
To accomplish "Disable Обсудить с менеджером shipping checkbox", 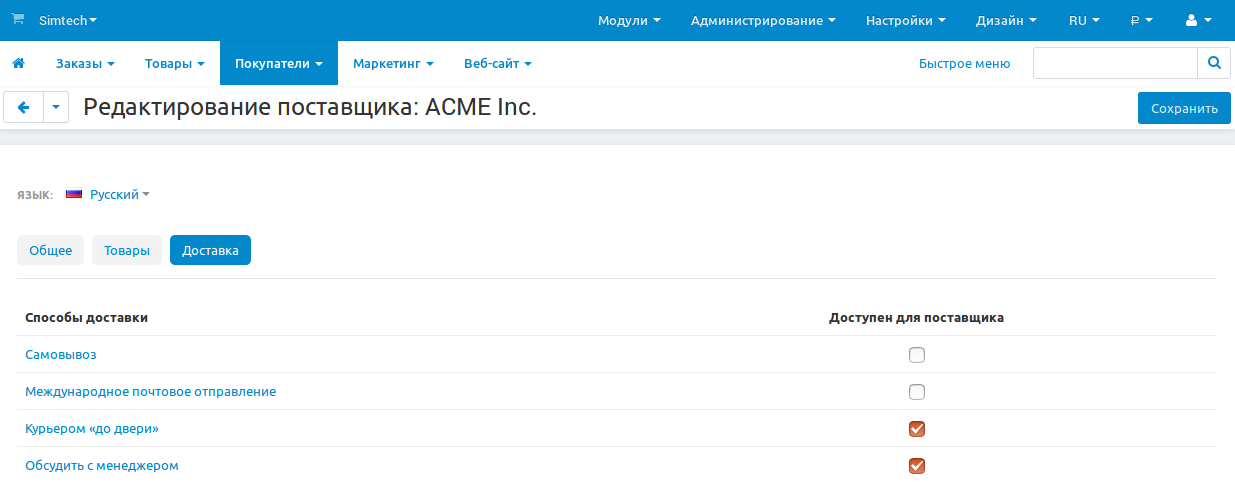I will click(917, 466).
